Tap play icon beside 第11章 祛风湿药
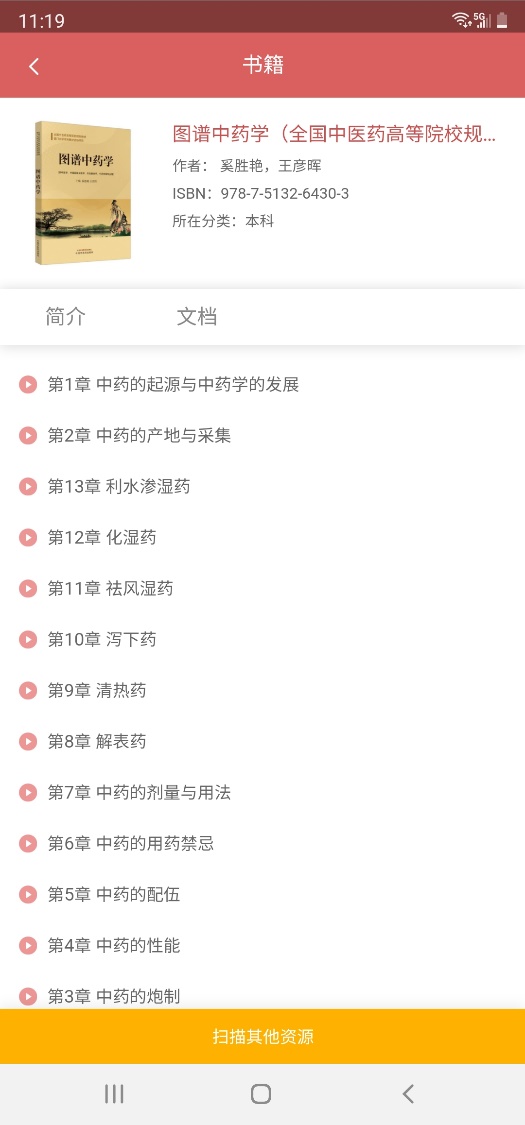Viewport: 525px width, 1125px height. [x=28, y=588]
